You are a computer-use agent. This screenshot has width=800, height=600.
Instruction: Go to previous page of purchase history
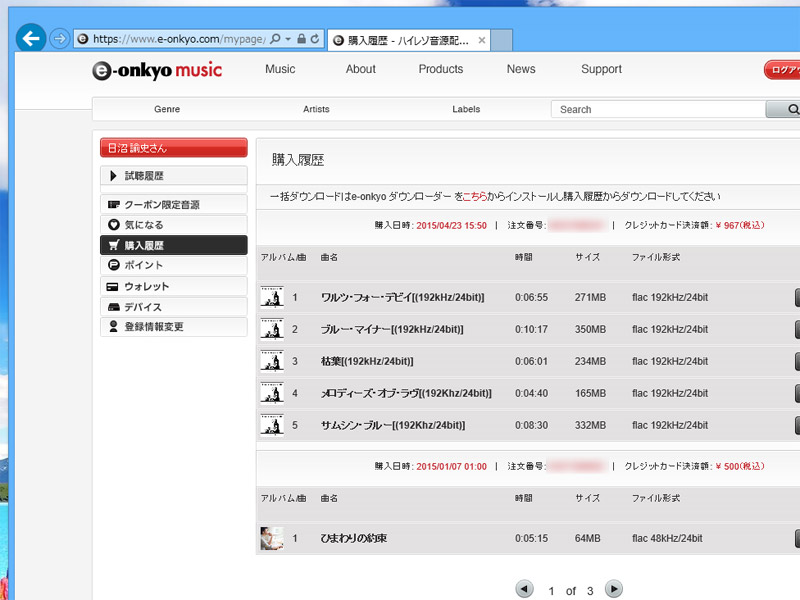click(x=525, y=589)
